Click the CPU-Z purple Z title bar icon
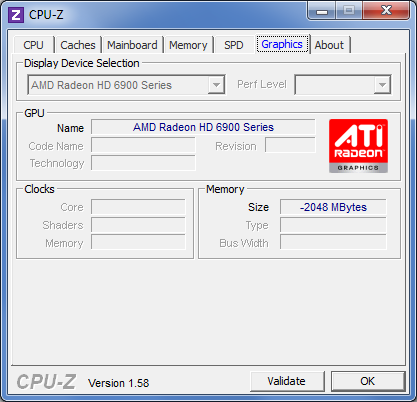 [x=15, y=15]
